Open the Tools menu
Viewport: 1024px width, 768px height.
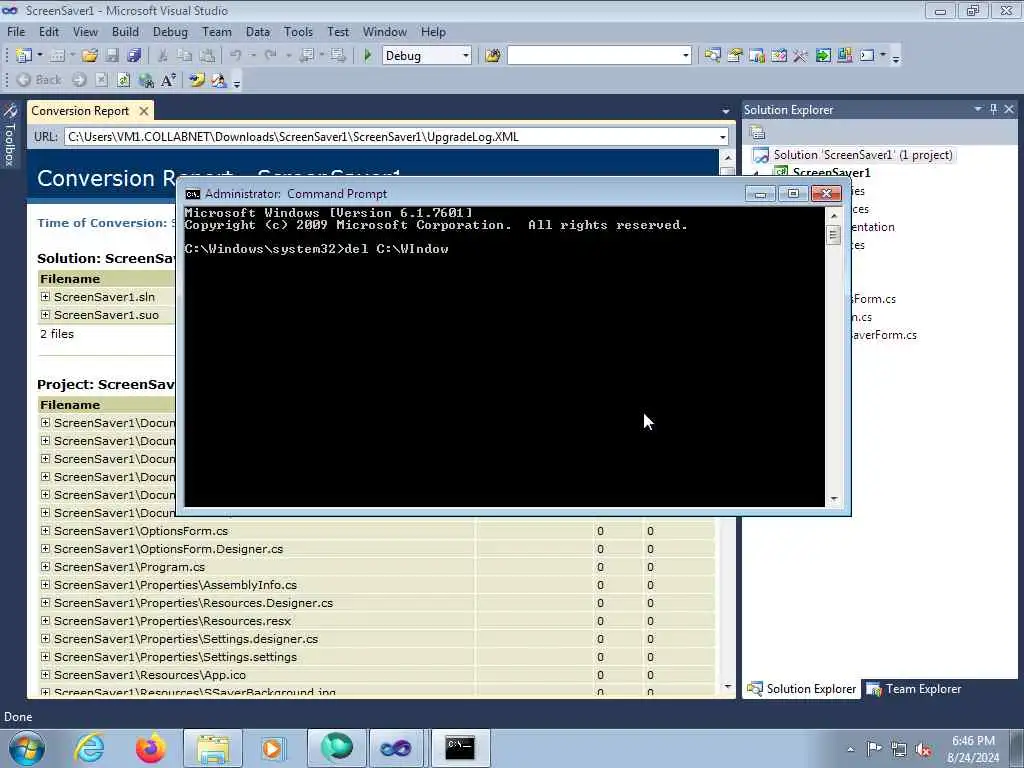pos(298,32)
